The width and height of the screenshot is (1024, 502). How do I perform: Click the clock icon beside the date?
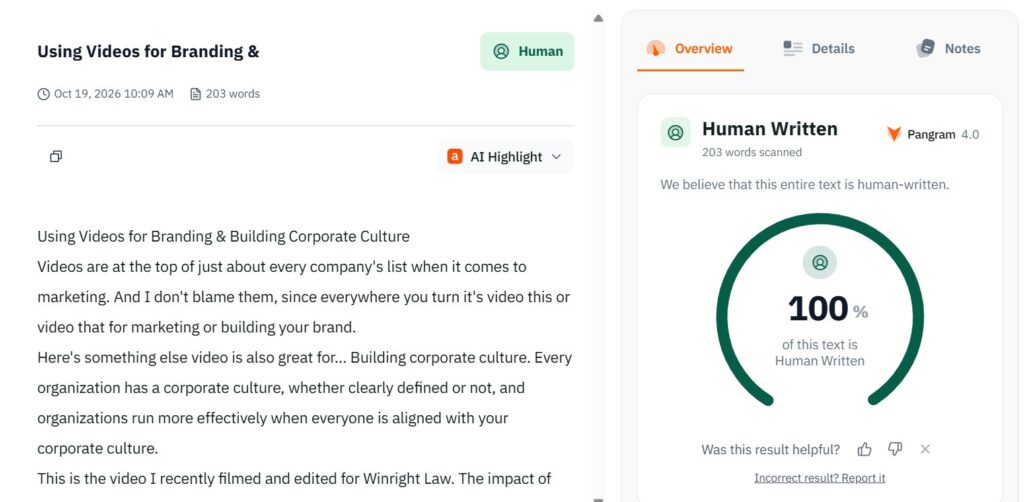[x=44, y=94]
